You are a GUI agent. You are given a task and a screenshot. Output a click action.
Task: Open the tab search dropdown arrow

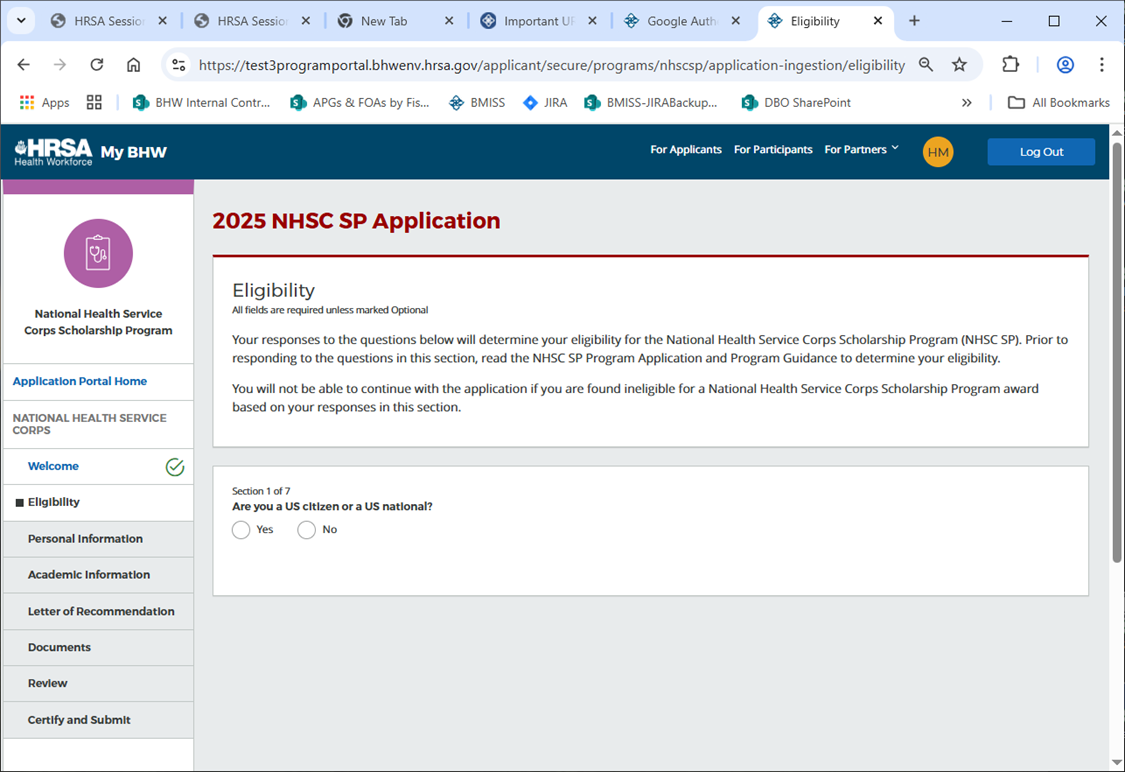[21, 21]
